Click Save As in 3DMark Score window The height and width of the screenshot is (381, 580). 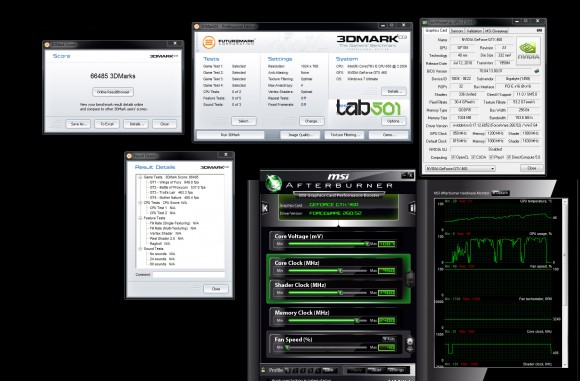tap(78, 124)
